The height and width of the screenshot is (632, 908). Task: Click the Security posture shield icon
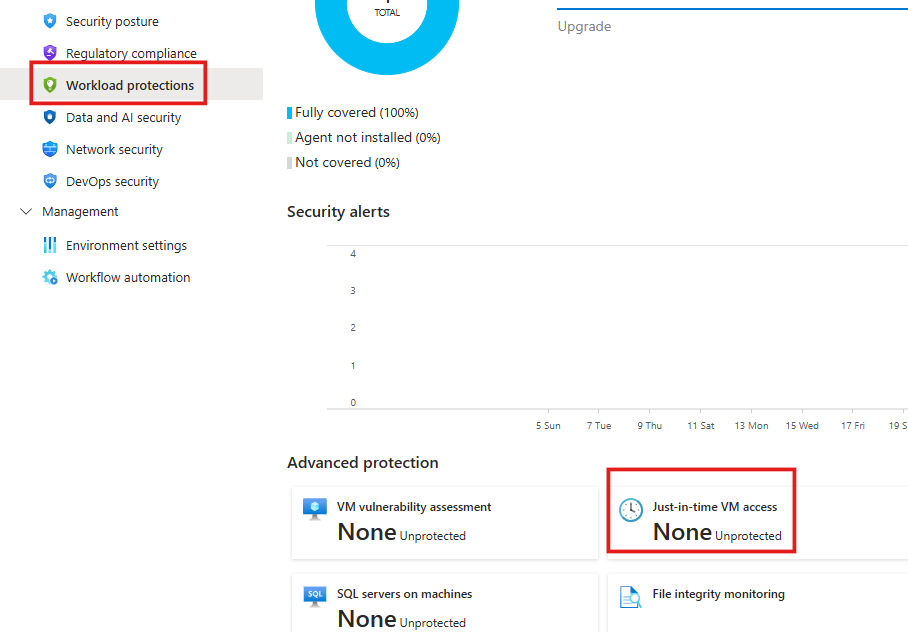50,21
